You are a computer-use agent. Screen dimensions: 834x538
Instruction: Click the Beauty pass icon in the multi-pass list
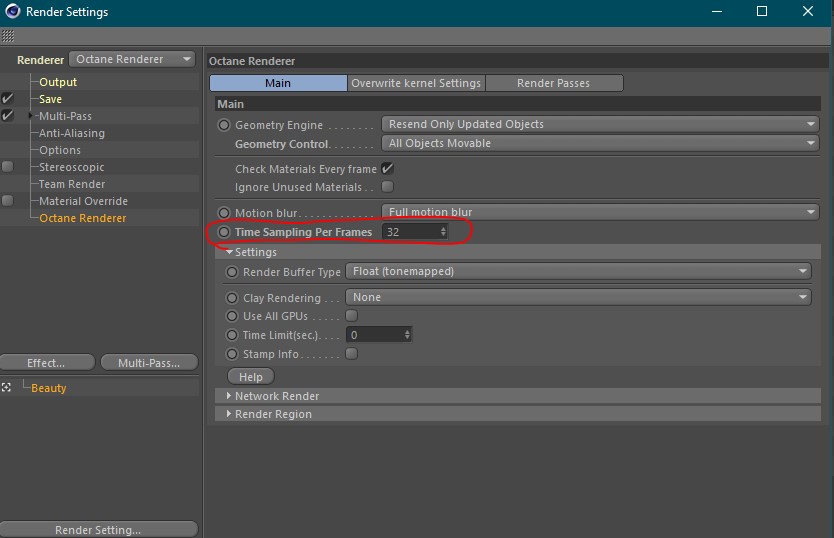[6, 387]
